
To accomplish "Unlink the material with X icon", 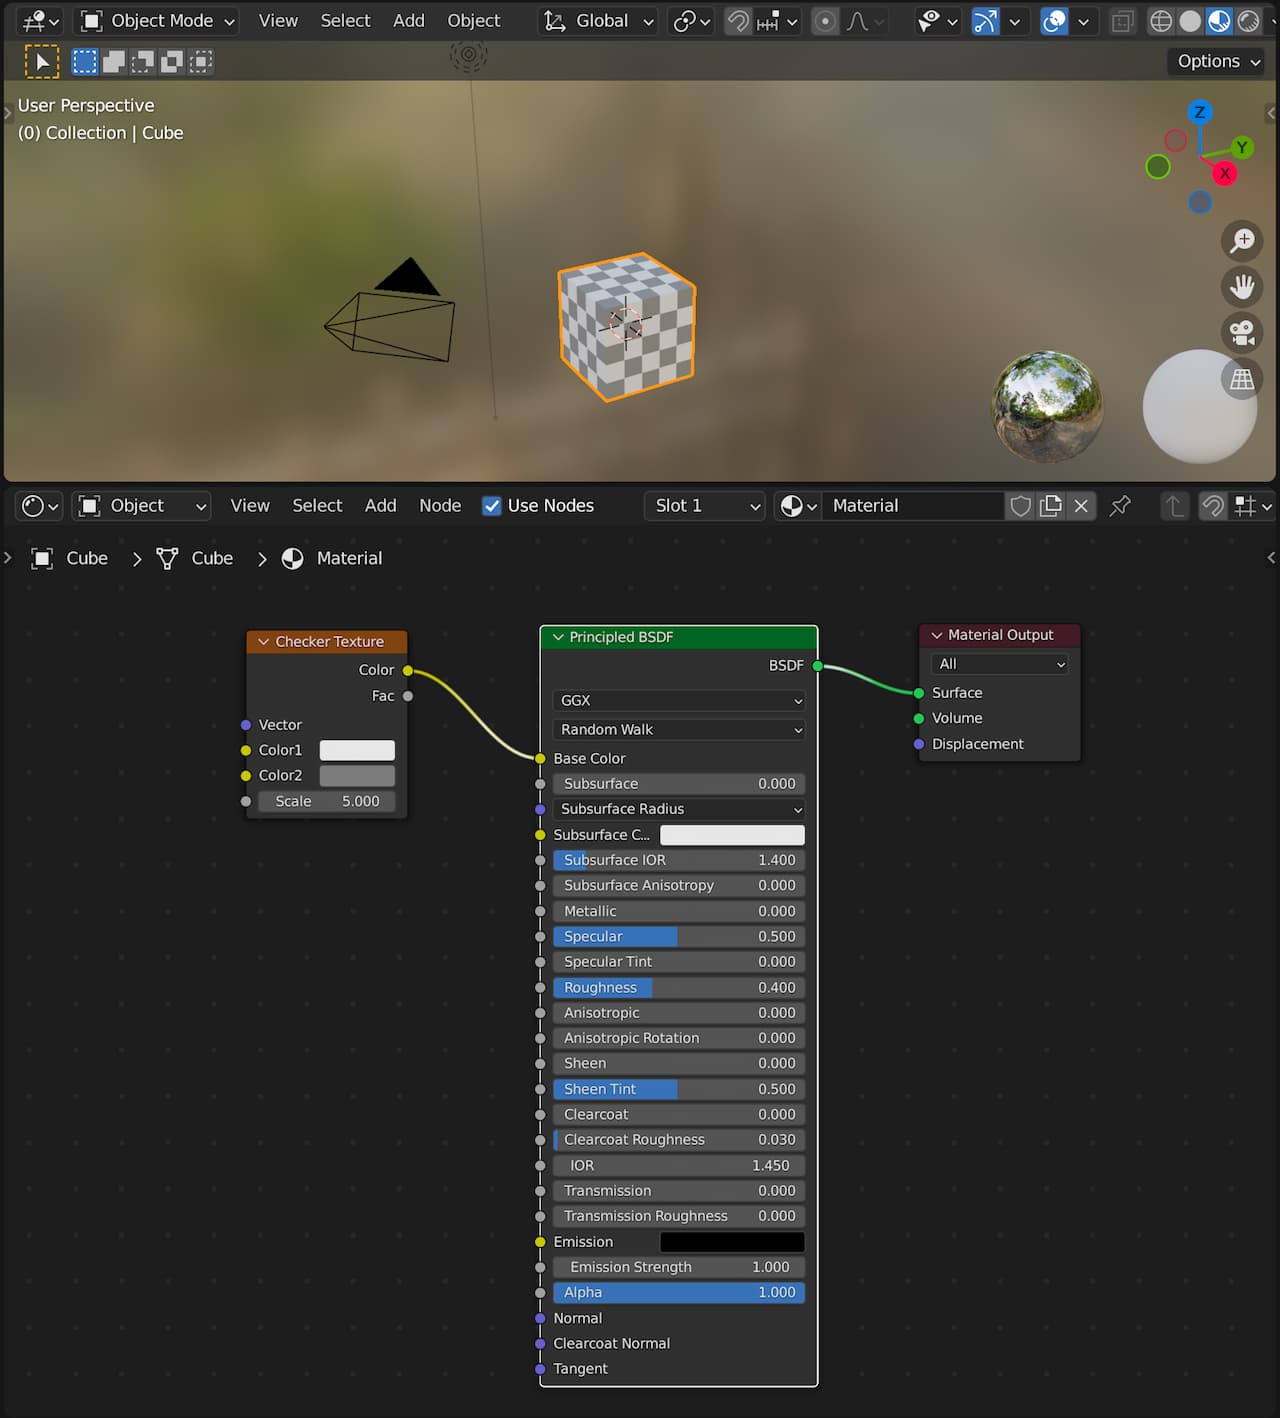I will [x=1081, y=506].
